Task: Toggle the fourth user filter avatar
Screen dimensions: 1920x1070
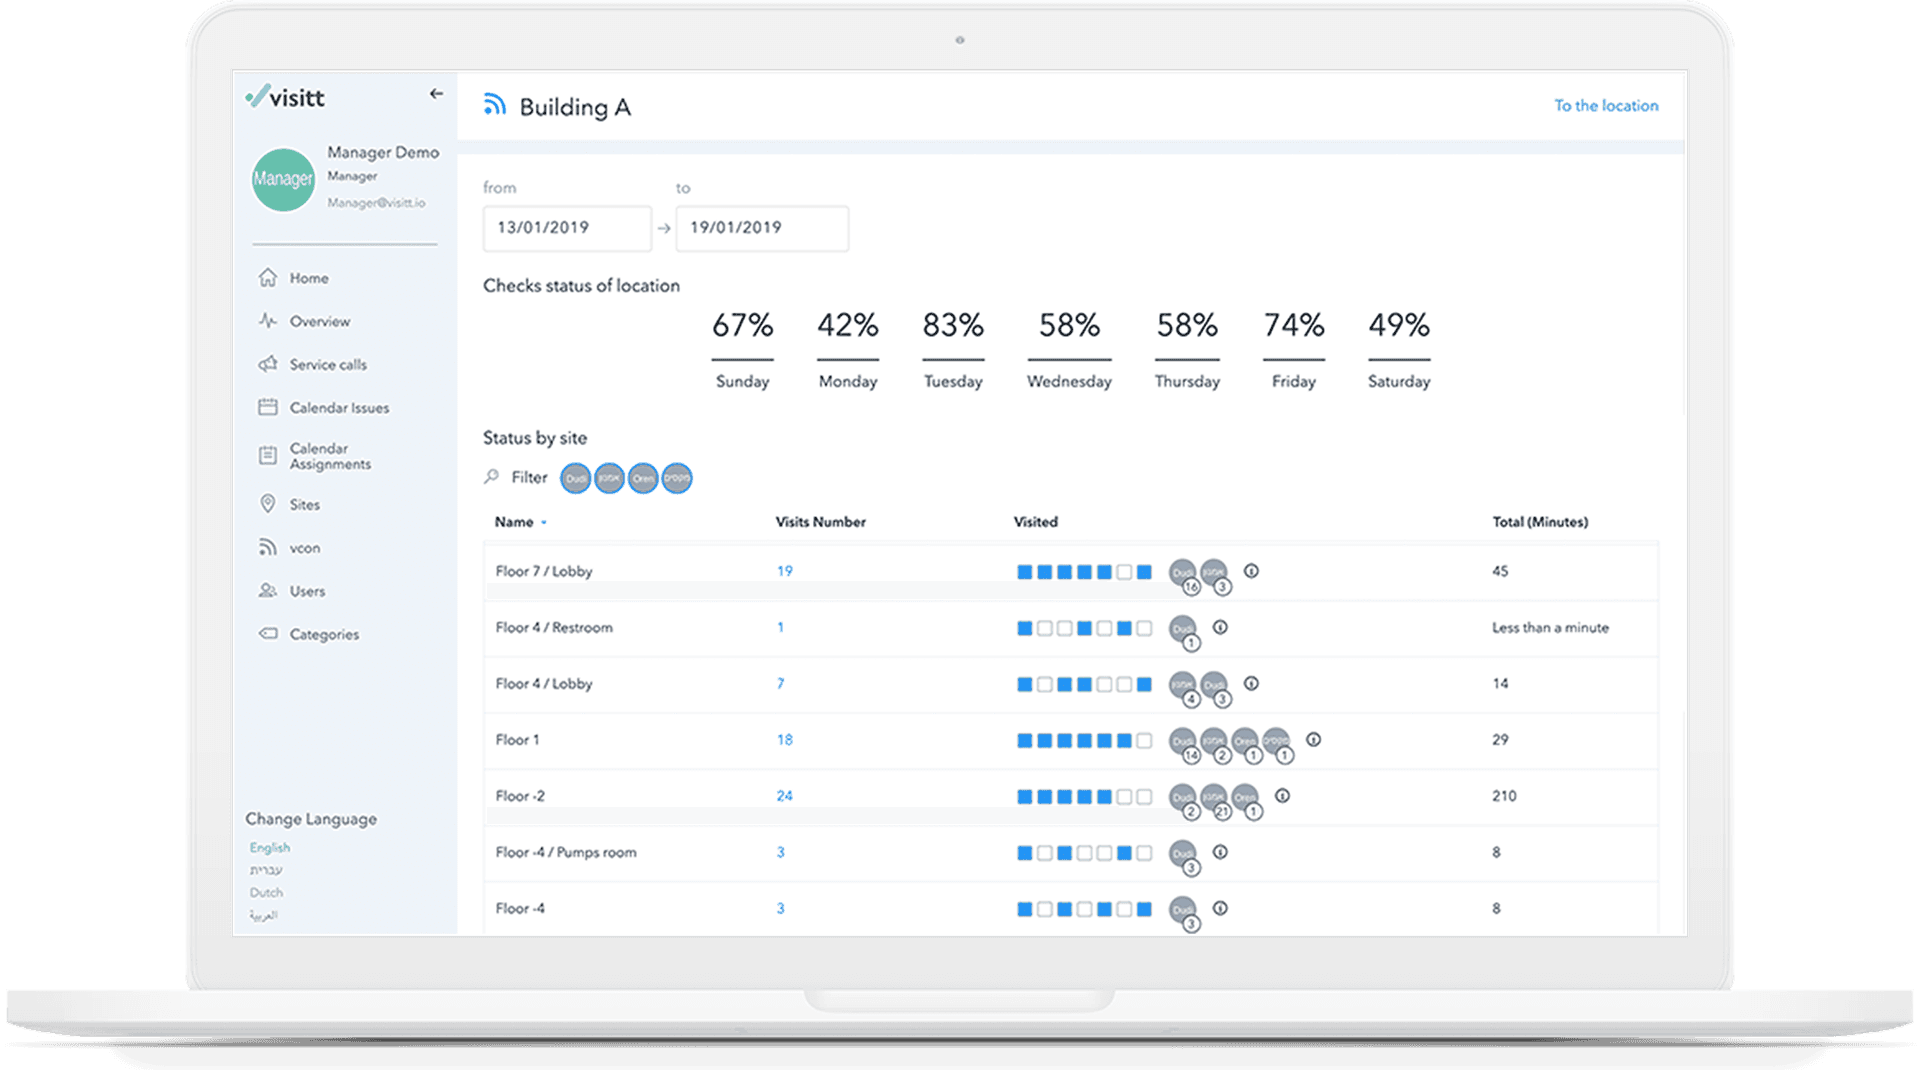Action: click(x=677, y=478)
